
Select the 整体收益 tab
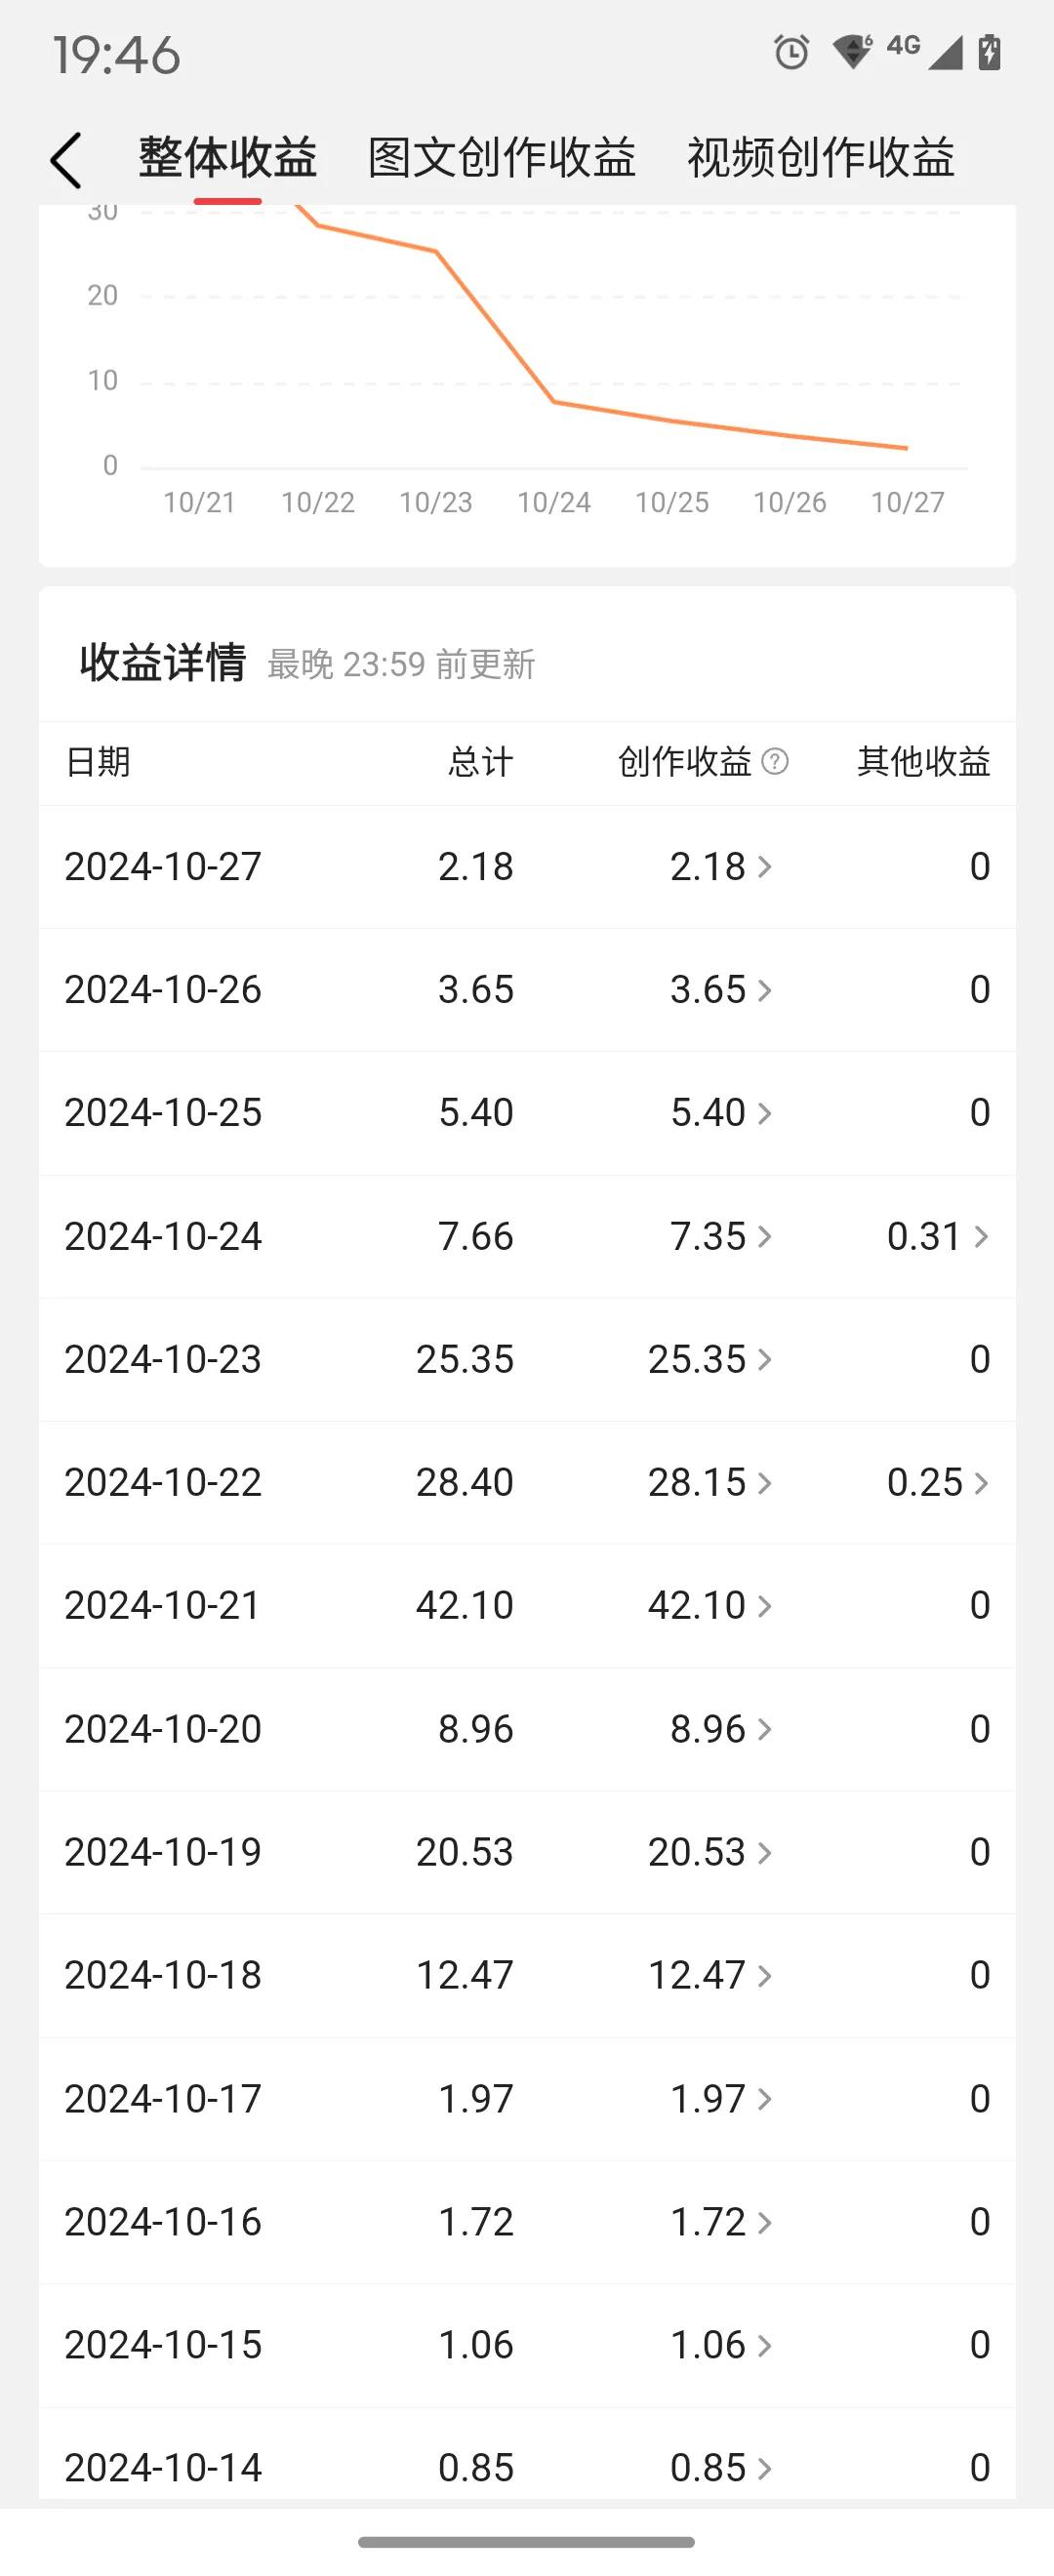tap(228, 158)
